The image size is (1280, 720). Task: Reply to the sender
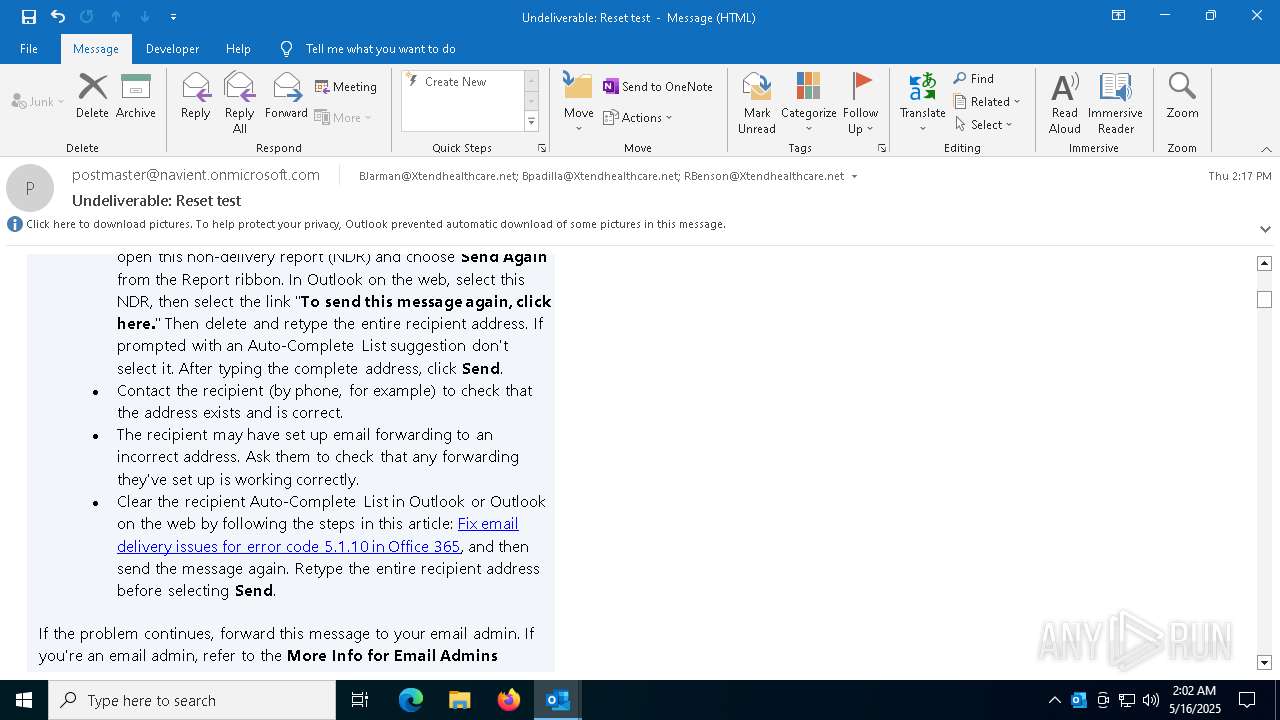click(x=196, y=96)
